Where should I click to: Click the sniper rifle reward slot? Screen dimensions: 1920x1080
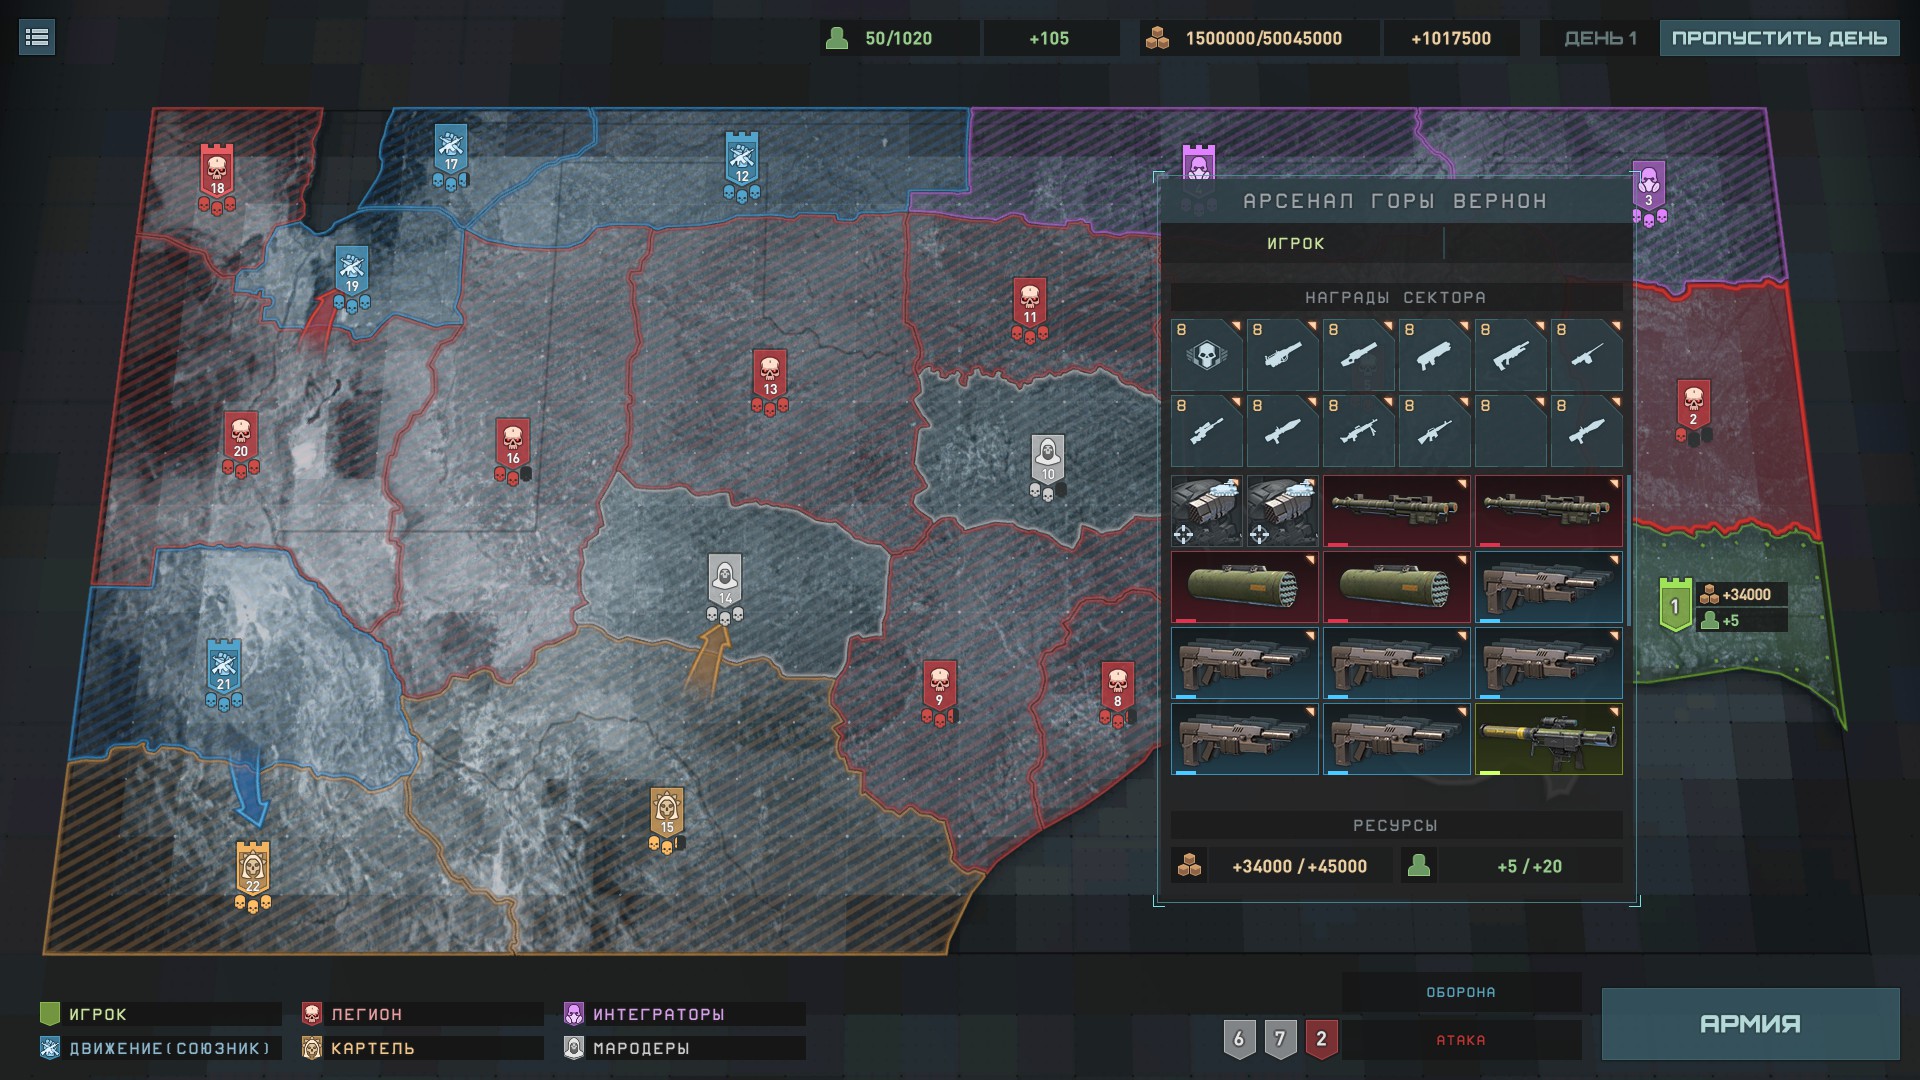tap(1206, 431)
